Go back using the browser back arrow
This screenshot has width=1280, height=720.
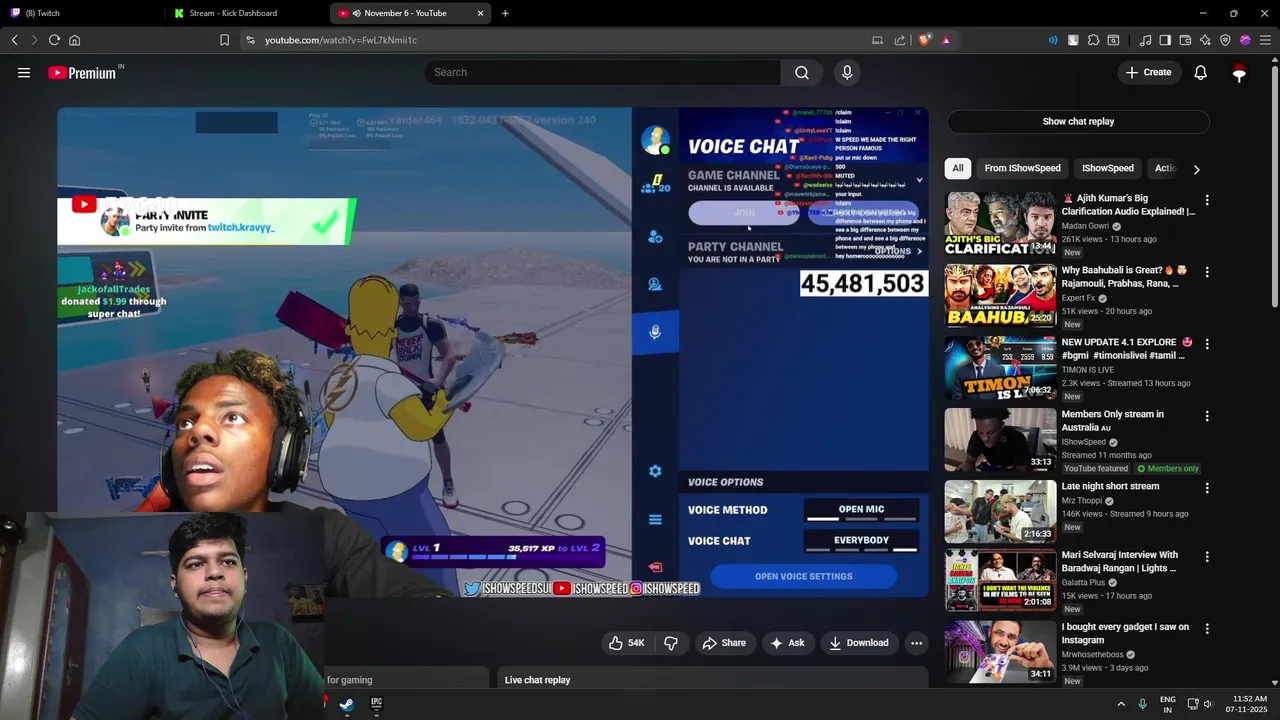[x=14, y=40]
